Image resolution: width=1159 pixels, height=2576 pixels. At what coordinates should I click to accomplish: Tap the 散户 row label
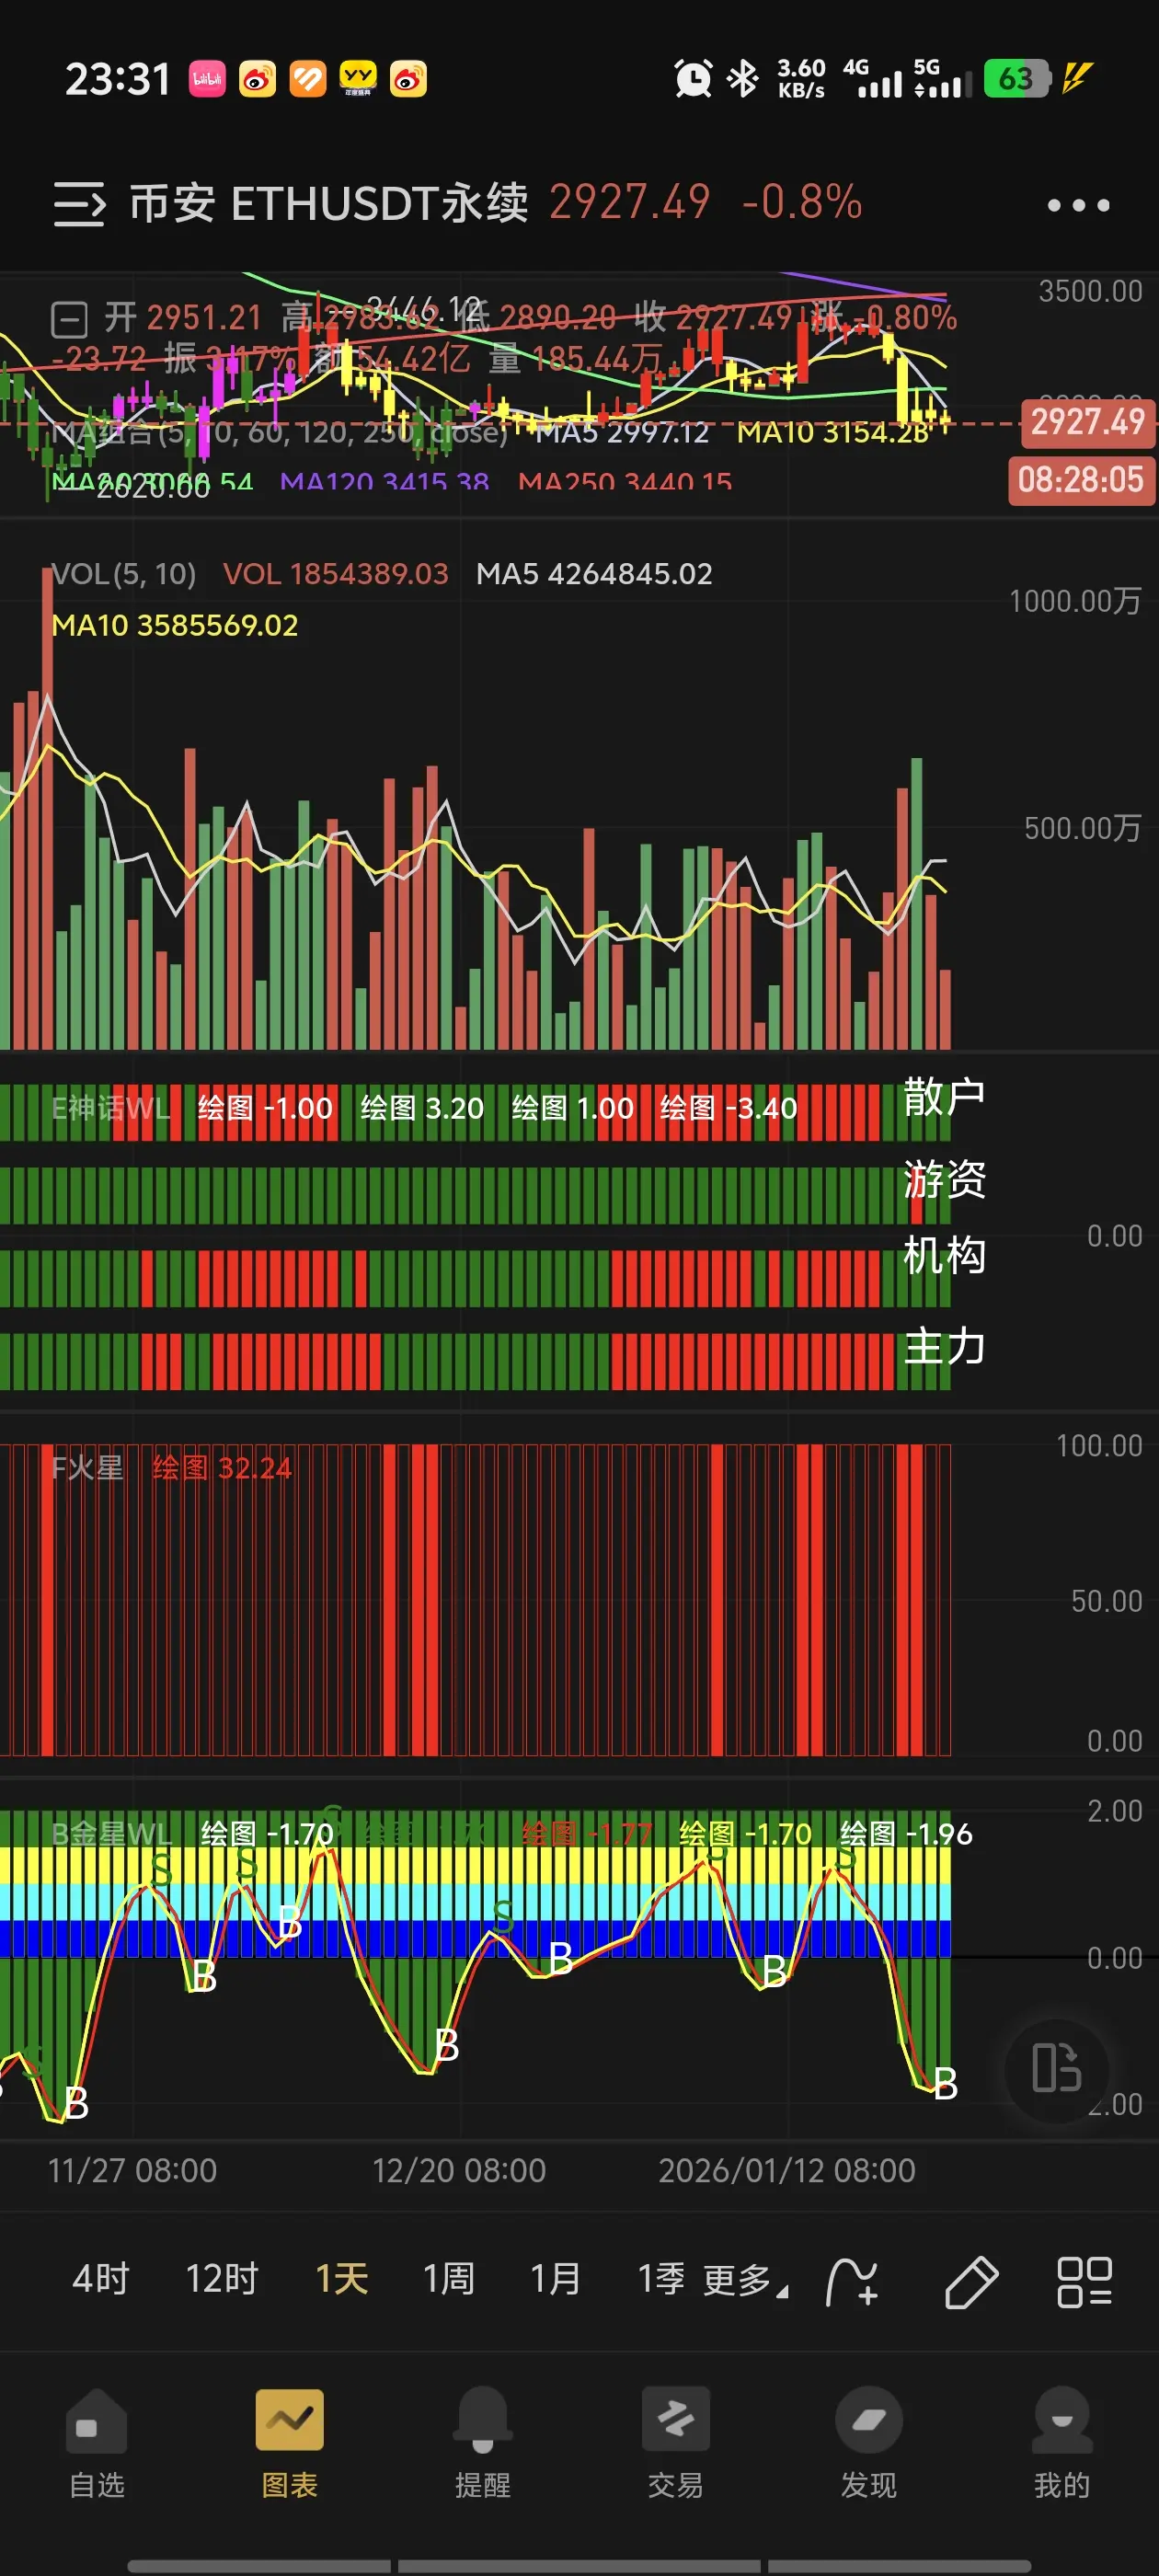click(944, 1097)
